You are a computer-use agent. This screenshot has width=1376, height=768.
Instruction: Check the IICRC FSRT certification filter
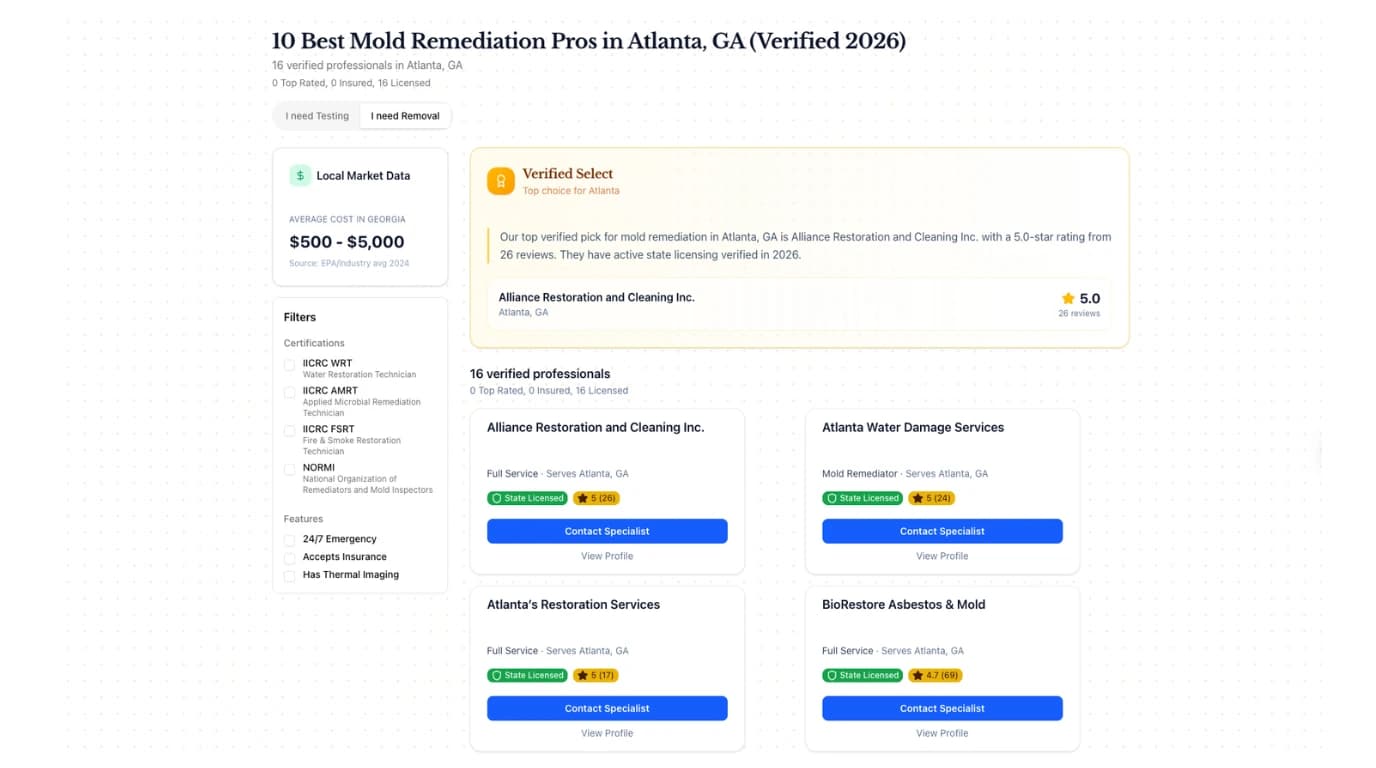289,431
